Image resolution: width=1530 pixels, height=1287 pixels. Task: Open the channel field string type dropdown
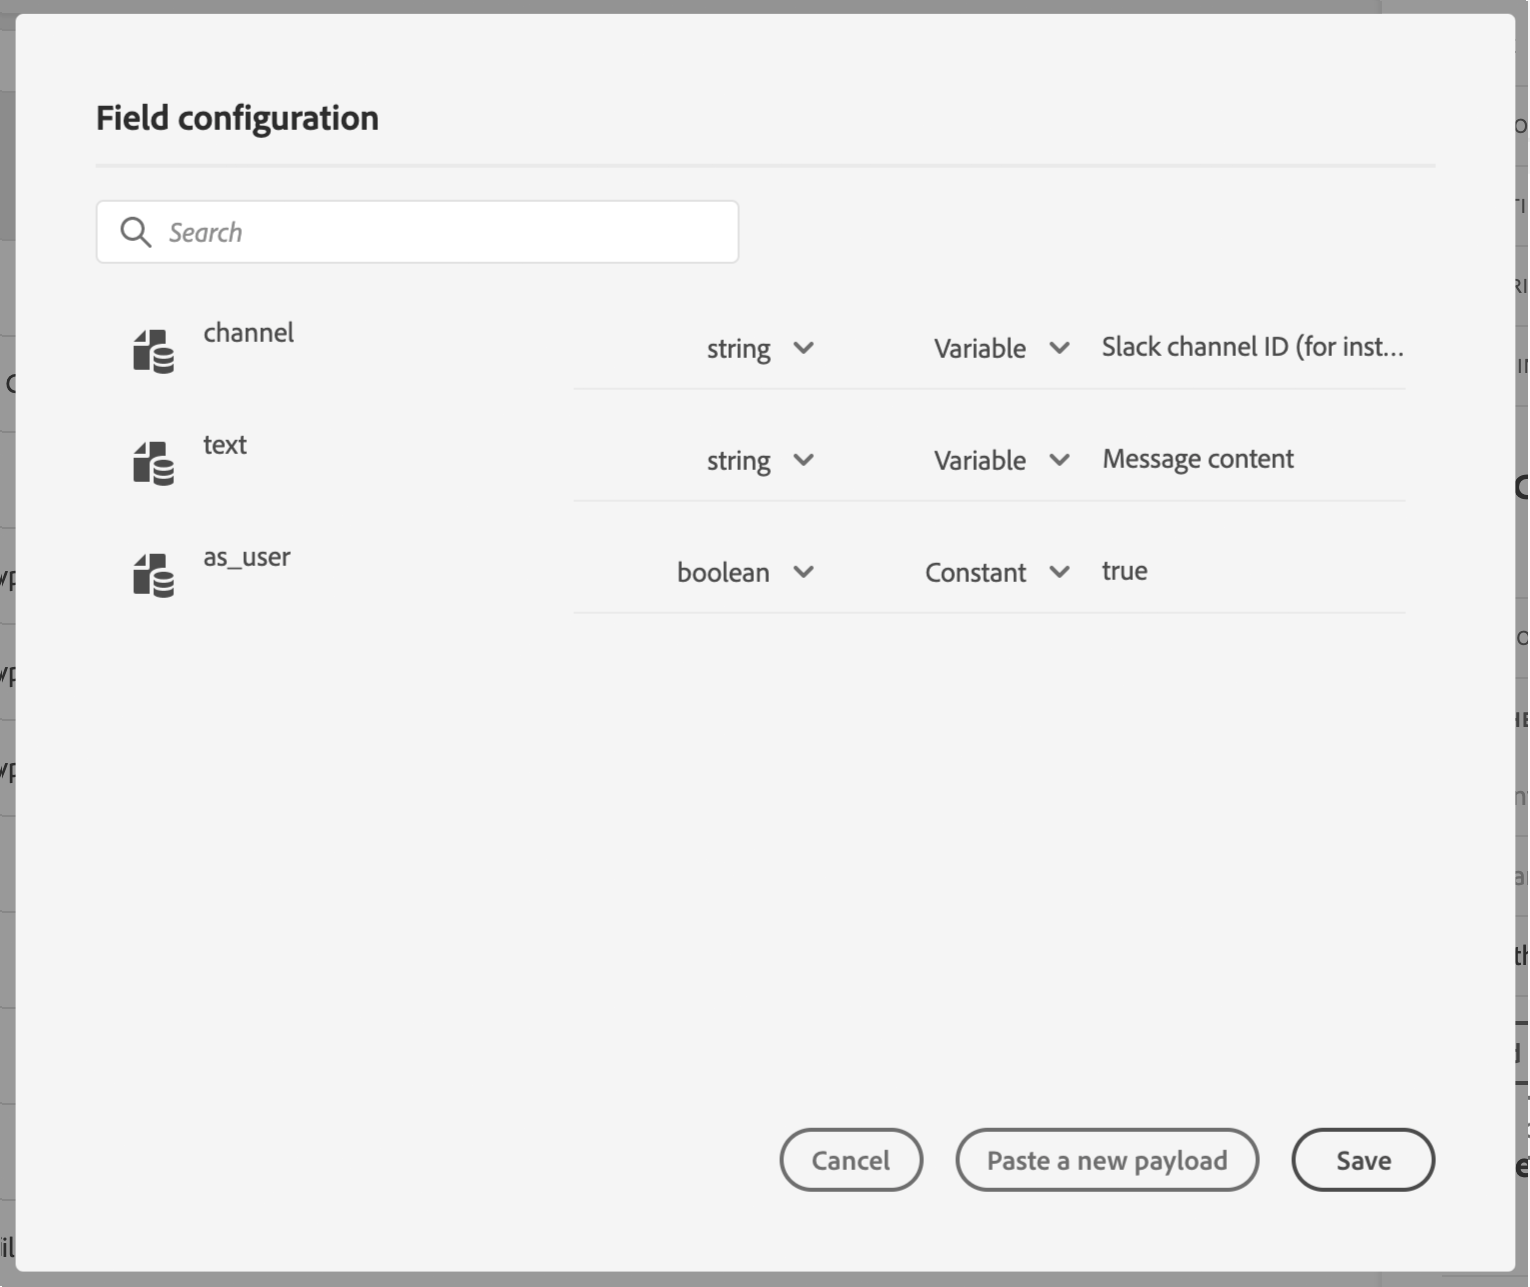coord(760,348)
